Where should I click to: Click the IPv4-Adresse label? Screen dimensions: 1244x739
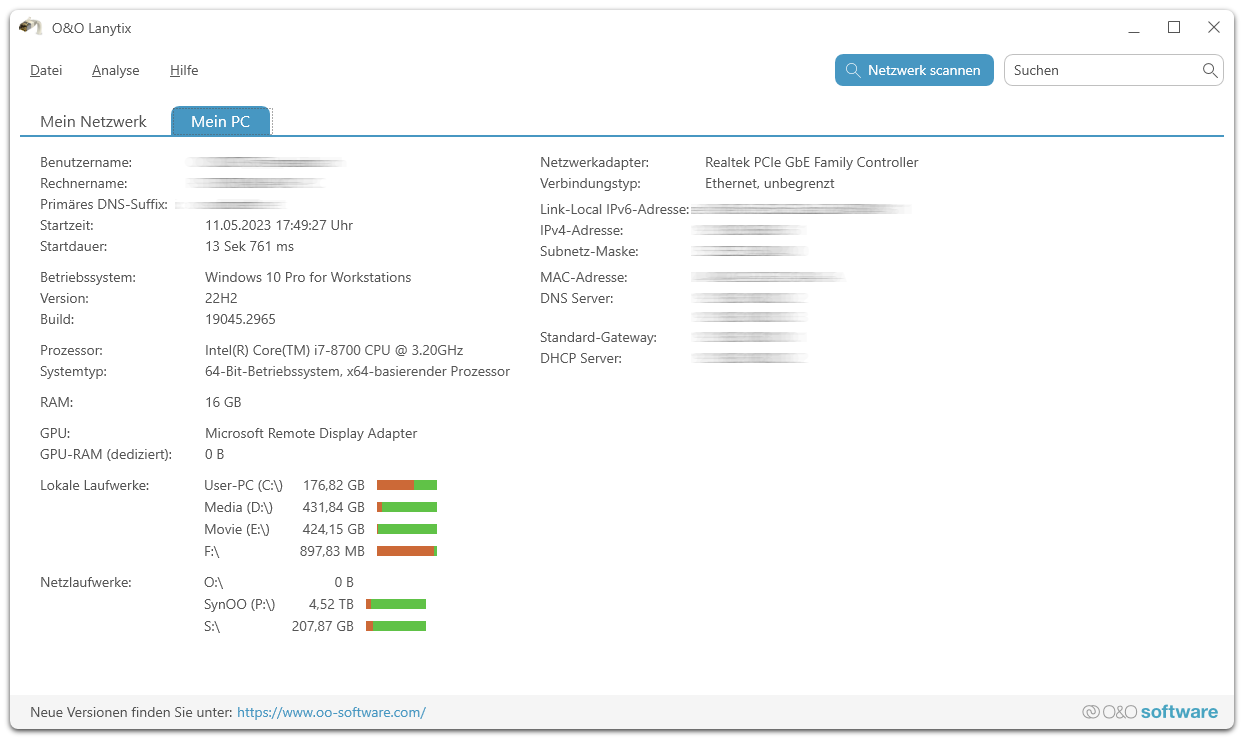pos(582,230)
